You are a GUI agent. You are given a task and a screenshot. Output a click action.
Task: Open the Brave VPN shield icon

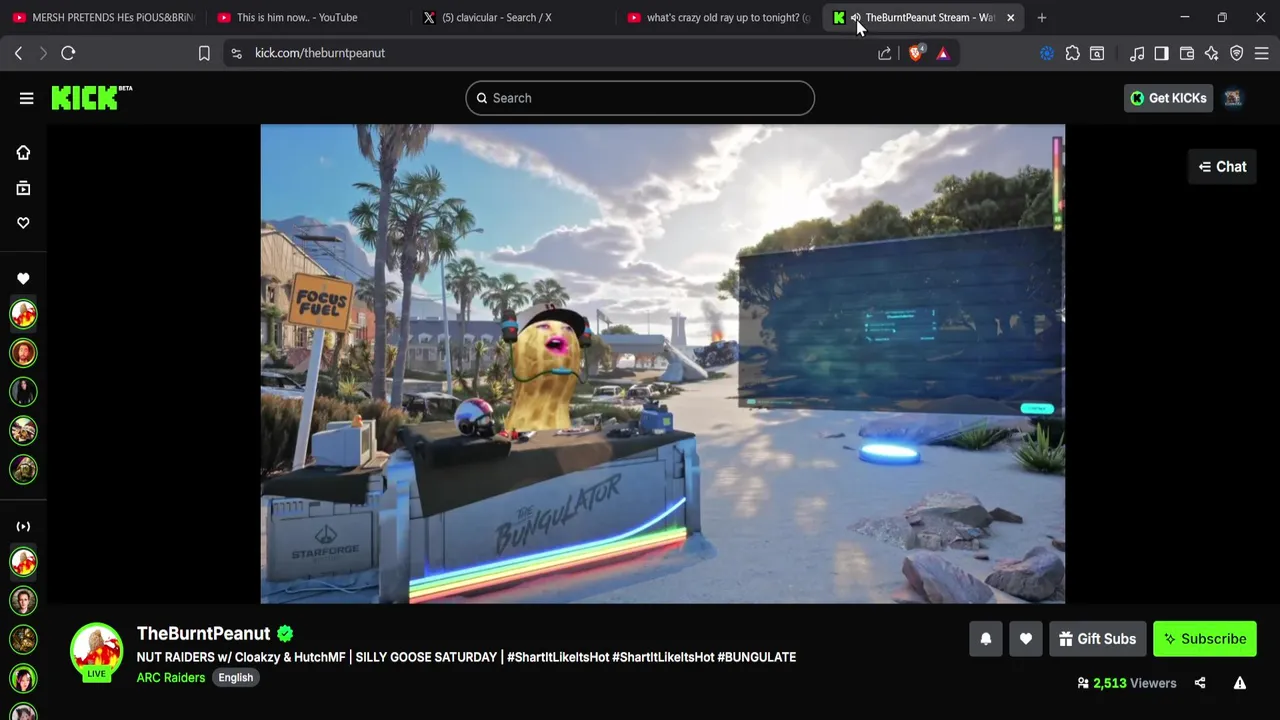1237,53
